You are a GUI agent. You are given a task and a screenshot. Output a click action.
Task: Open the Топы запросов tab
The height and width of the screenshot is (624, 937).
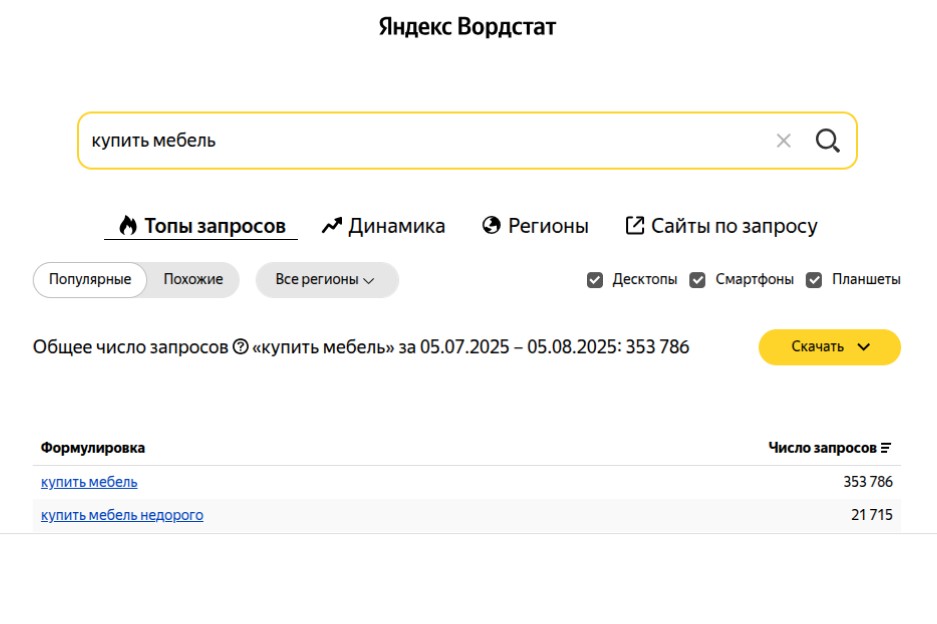(x=201, y=226)
